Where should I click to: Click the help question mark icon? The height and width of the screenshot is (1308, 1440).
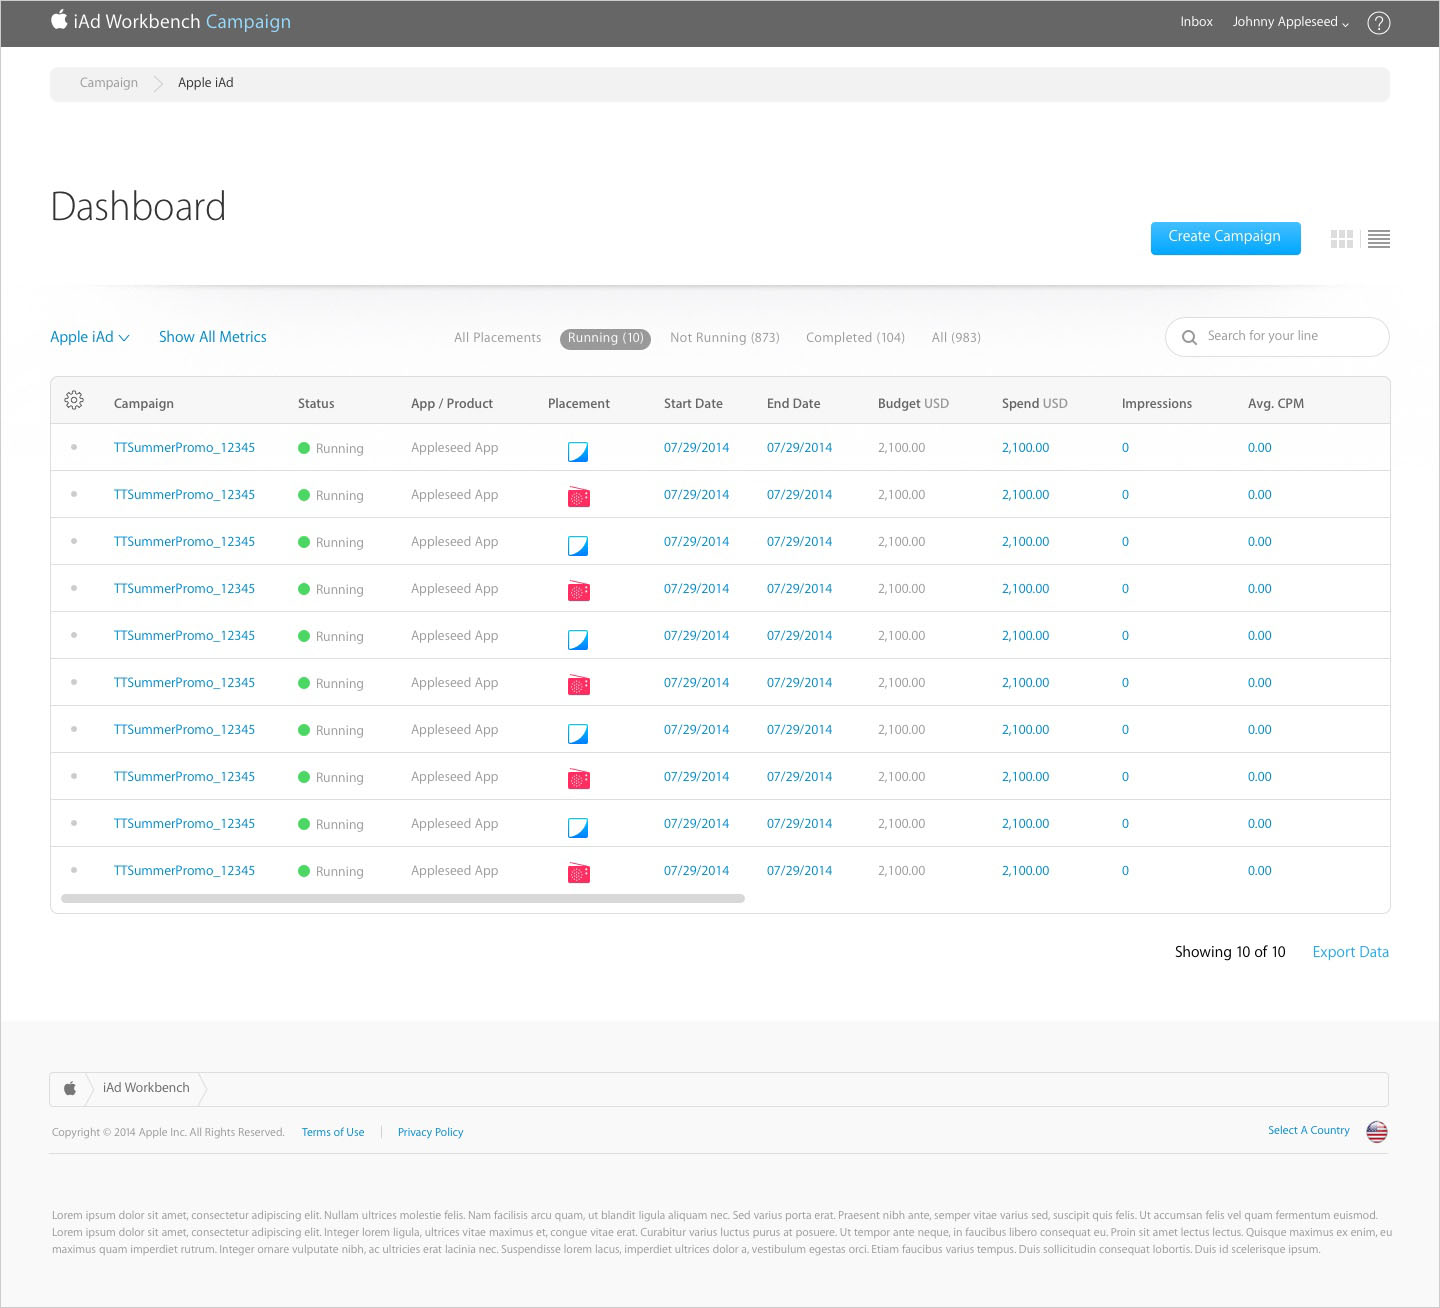point(1378,23)
